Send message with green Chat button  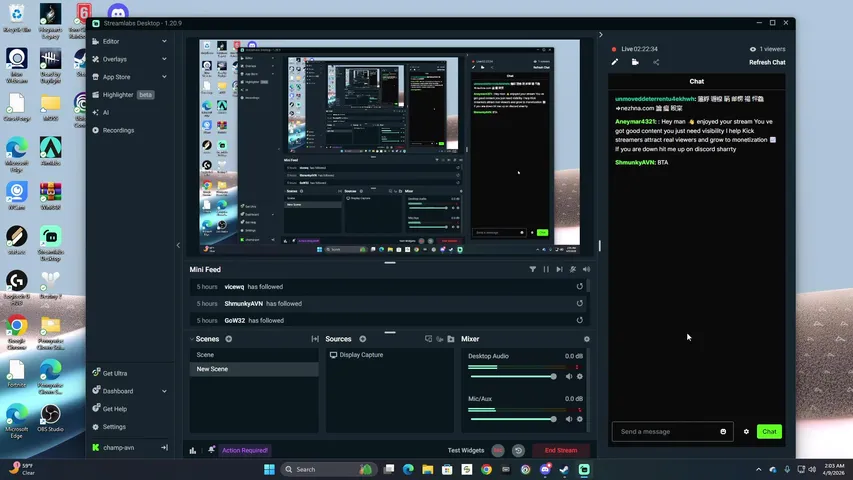coord(769,432)
